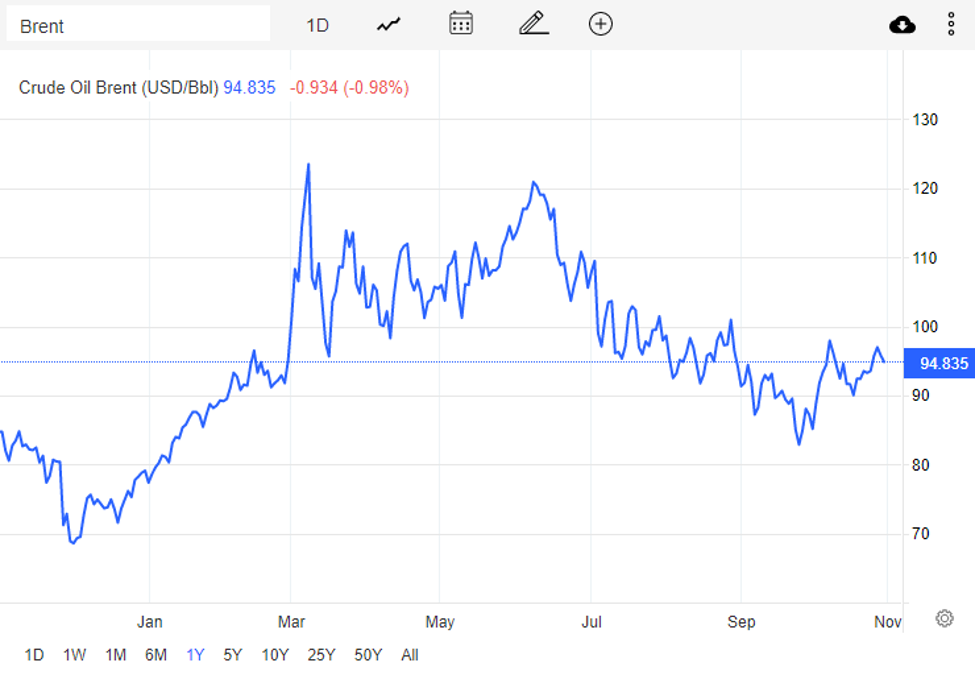Choose the 5Y time range
977x675 pixels.
(x=232, y=655)
